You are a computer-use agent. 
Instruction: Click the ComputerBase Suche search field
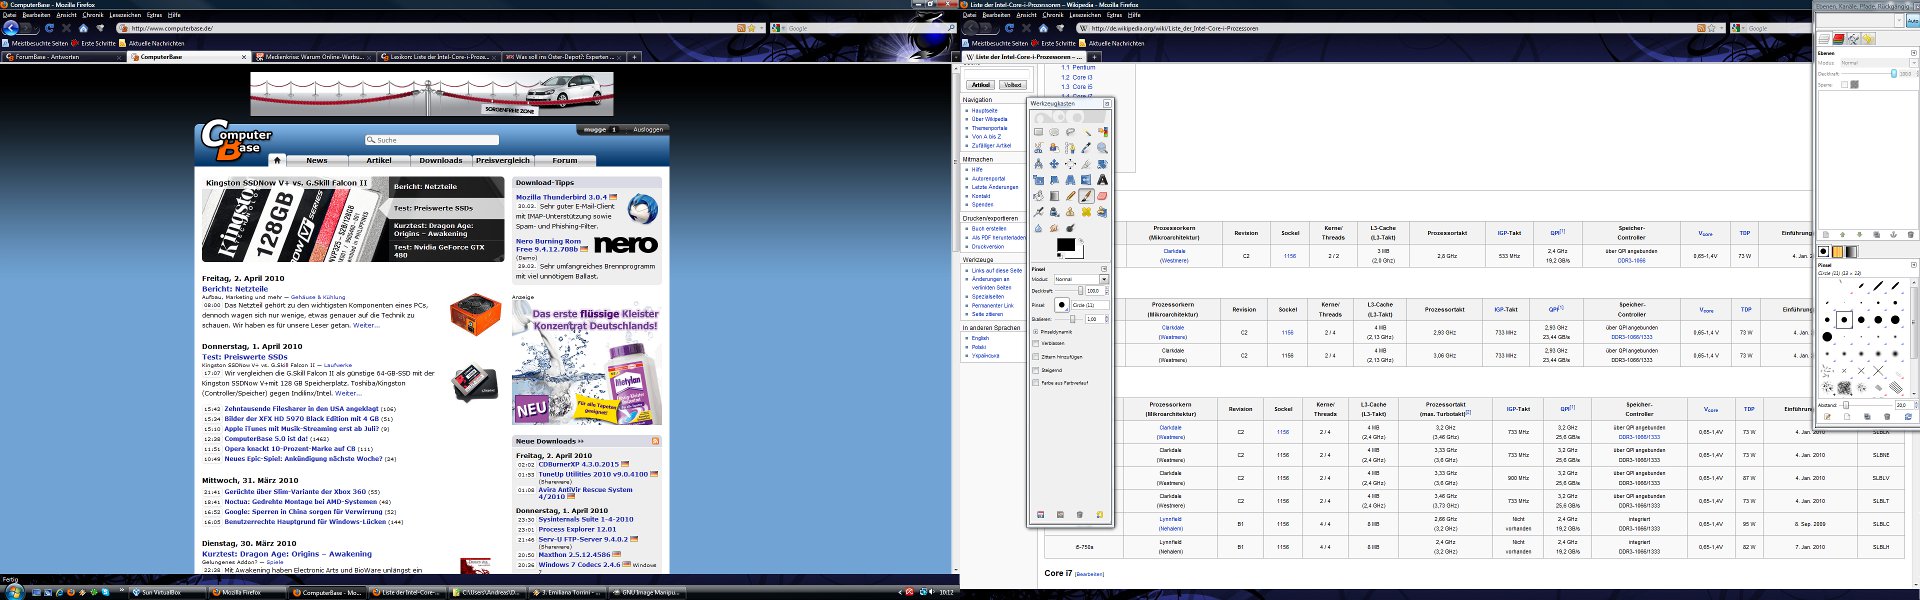431,140
